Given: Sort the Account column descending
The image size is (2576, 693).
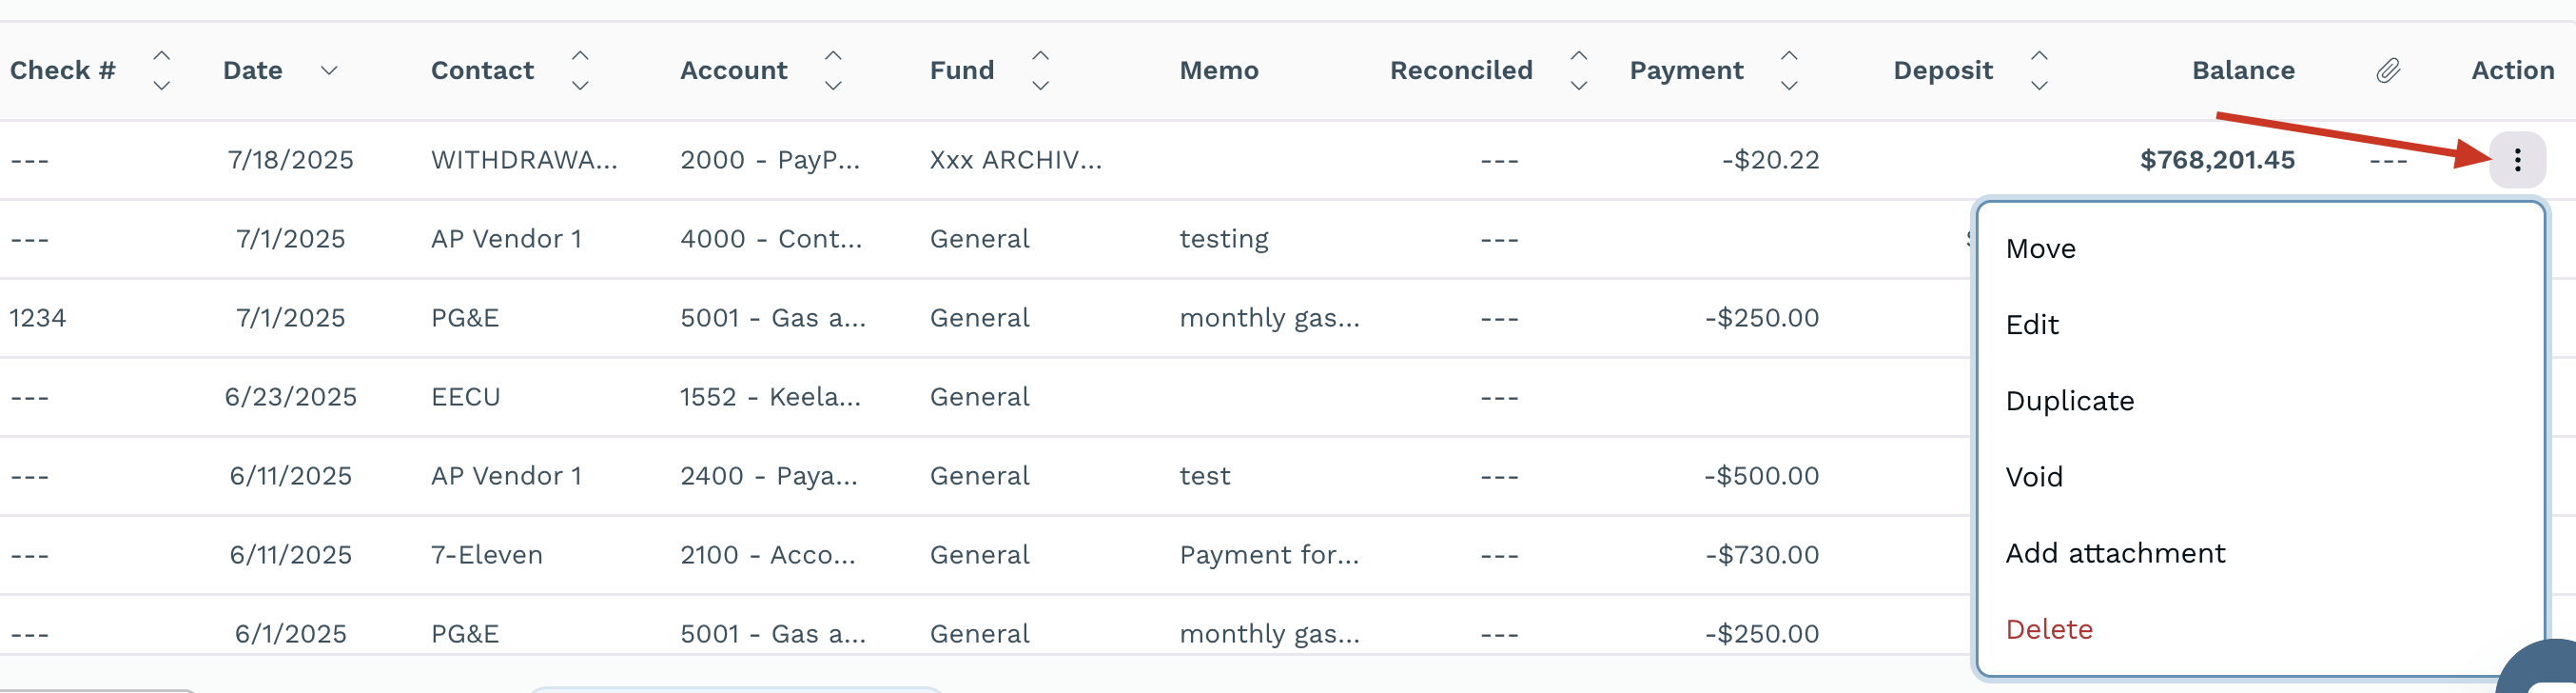Looking at the screenshot, I should tap(833, 85).
